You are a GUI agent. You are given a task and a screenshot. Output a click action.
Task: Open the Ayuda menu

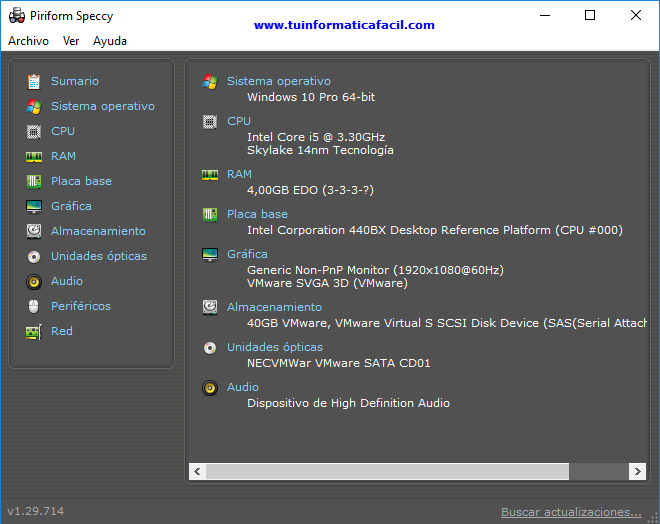[x=110, y=41]
